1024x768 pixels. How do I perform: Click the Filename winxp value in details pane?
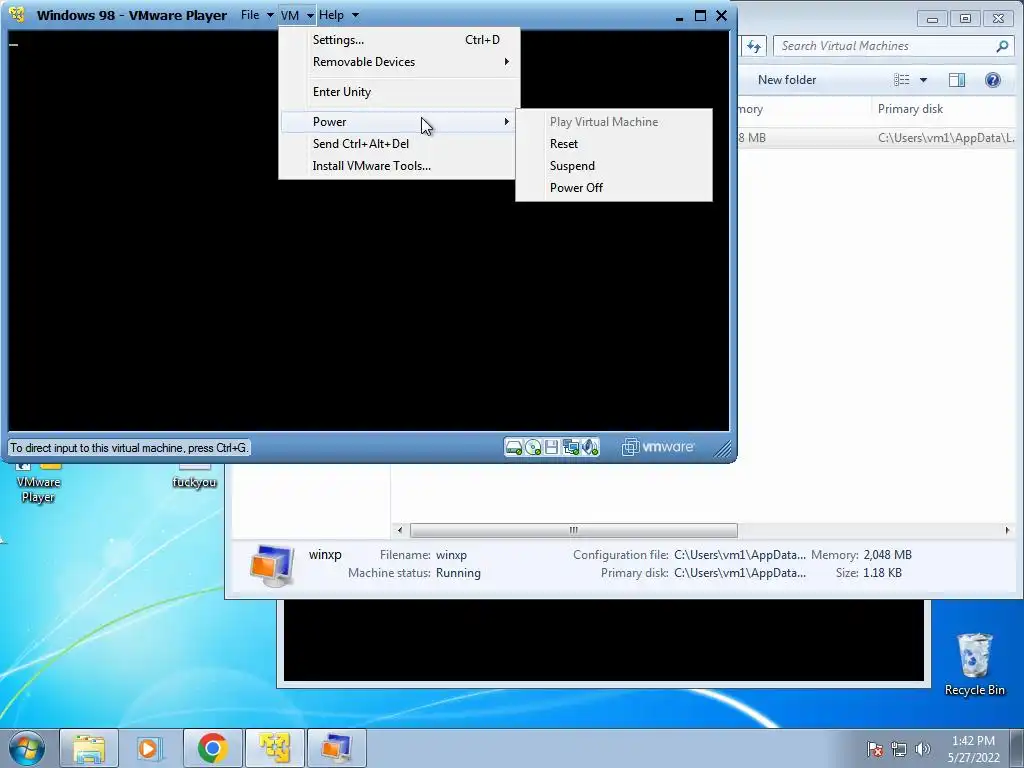tap(451, 555)
